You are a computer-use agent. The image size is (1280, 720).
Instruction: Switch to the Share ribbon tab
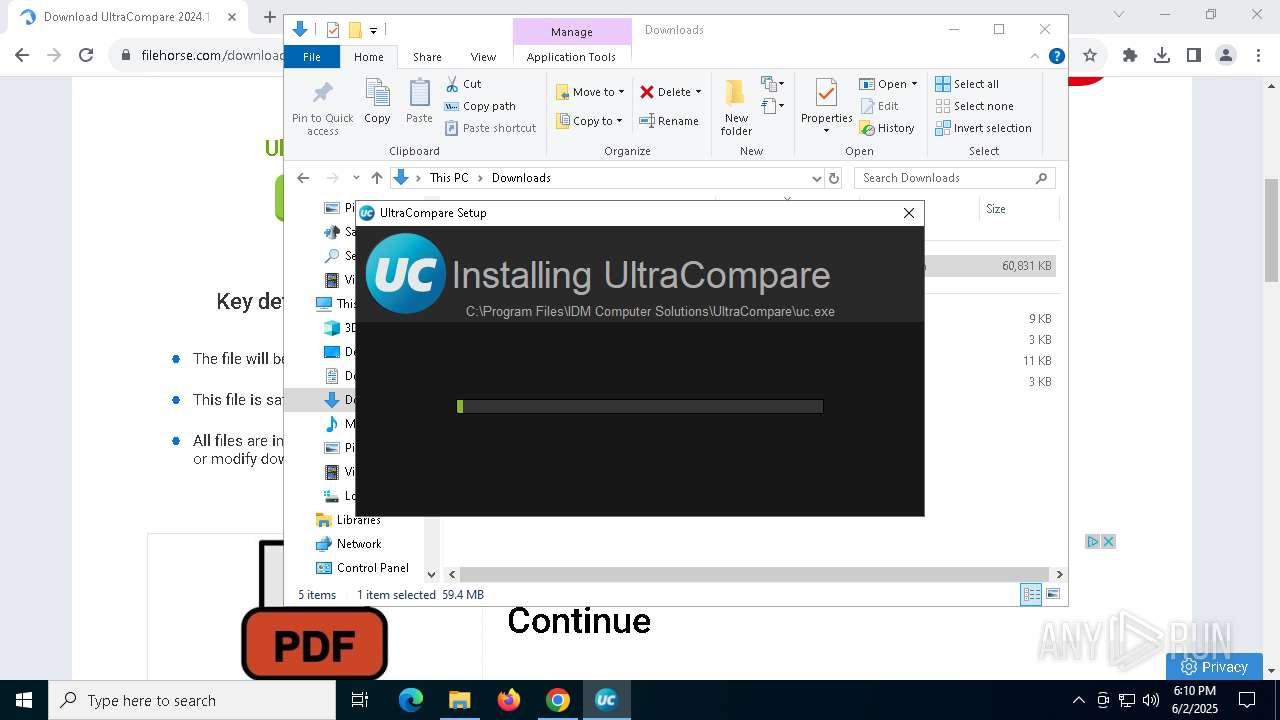[427, 57]
